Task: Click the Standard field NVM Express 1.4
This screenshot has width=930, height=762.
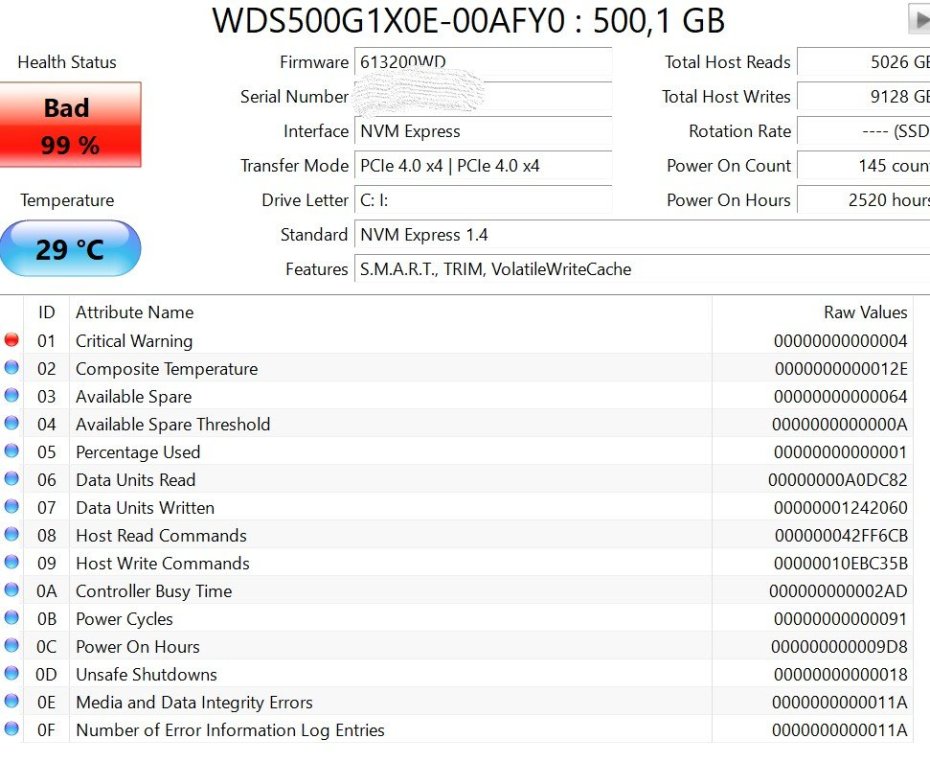Action: tap(642, 235)
